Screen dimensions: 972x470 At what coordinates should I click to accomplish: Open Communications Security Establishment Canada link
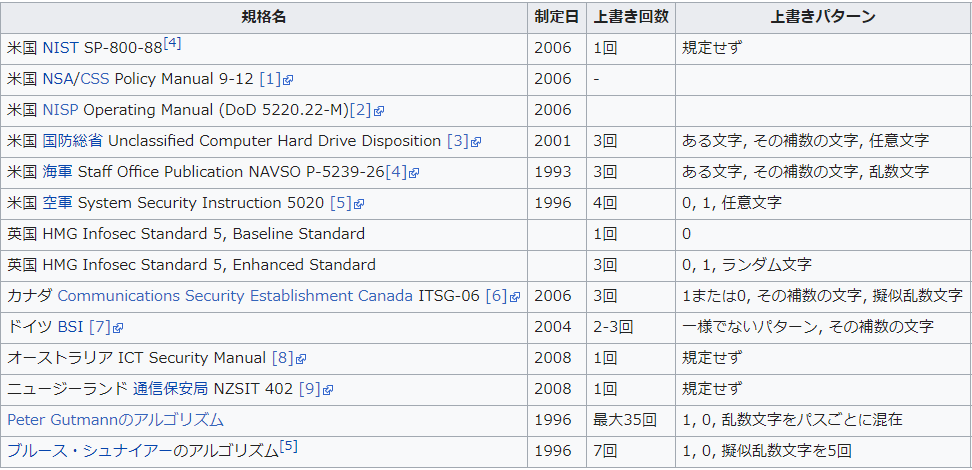pos(235,295)
